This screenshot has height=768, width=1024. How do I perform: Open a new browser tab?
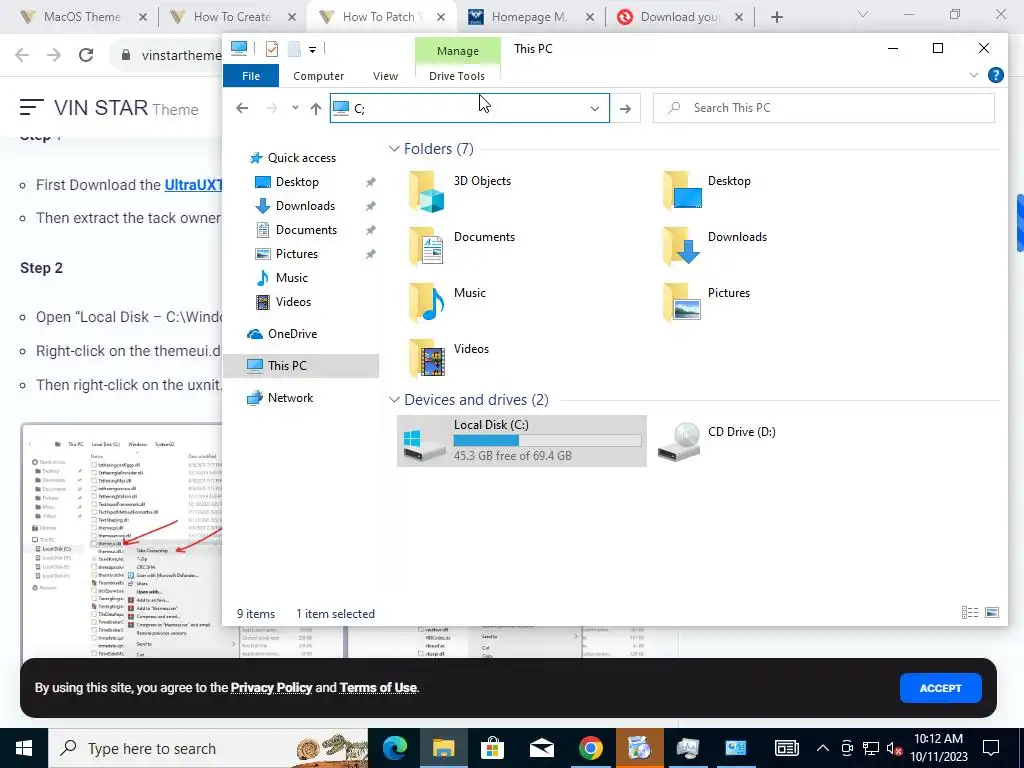point(776,17)
